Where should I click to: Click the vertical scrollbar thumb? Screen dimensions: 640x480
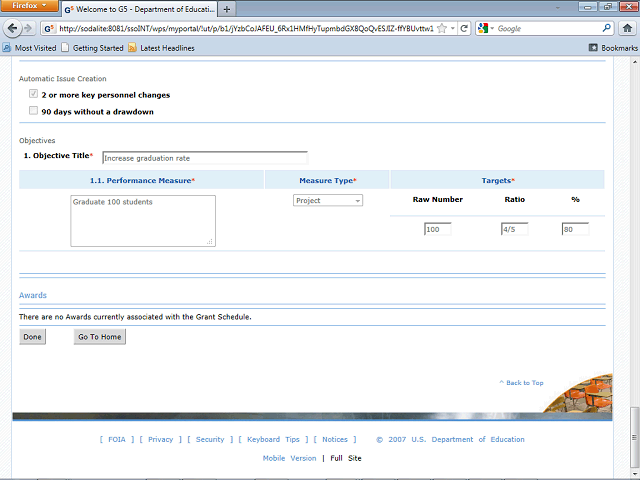635,437
